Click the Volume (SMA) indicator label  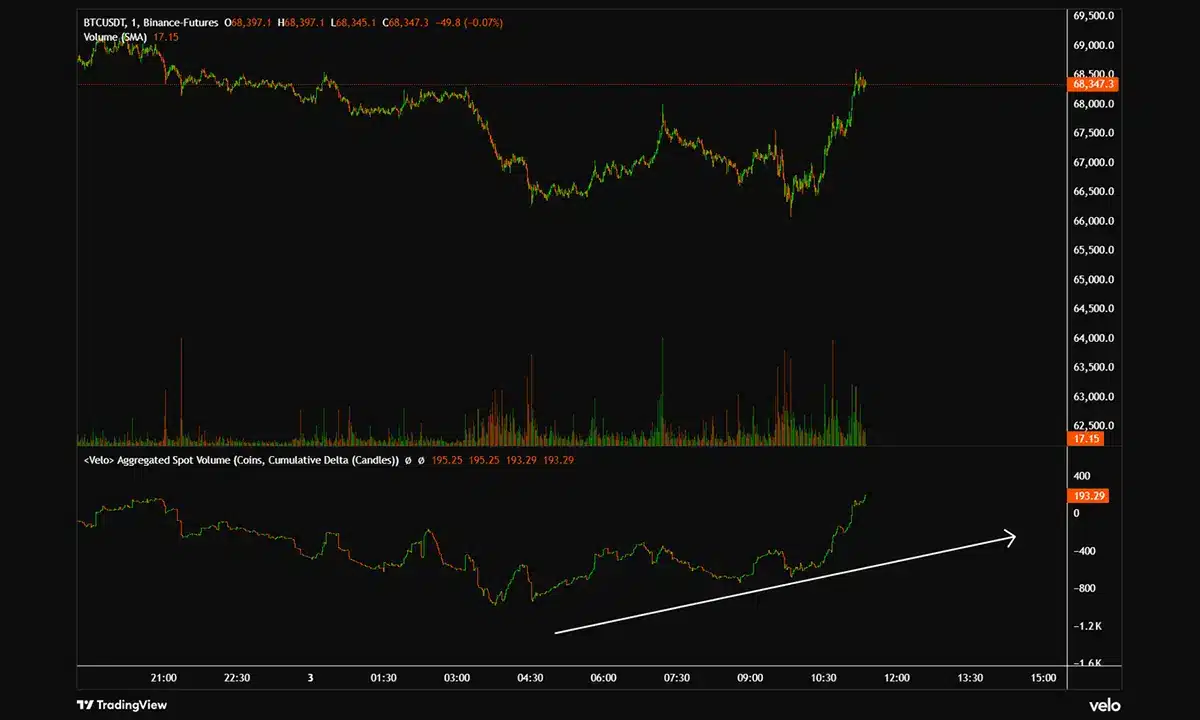[114, 37]
